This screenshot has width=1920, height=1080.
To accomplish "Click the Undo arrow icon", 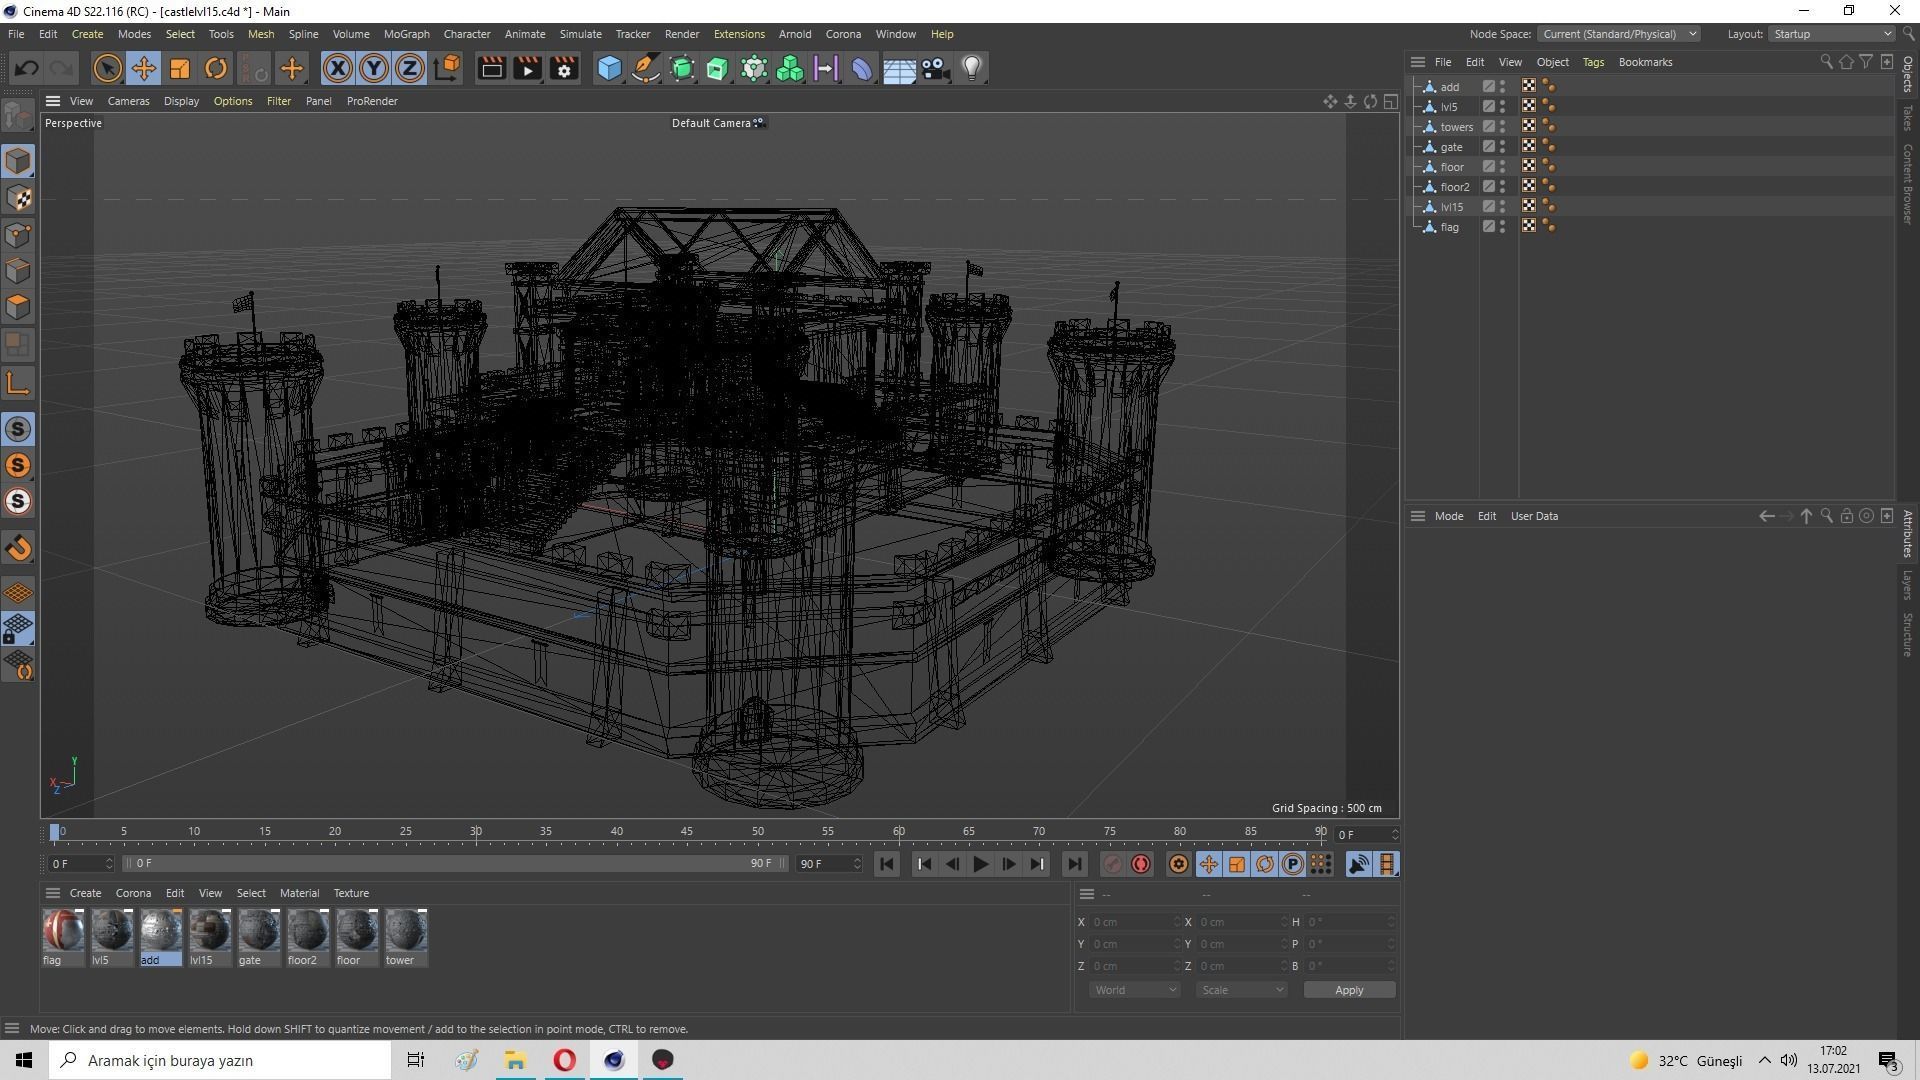I will [x=27, y=69].
